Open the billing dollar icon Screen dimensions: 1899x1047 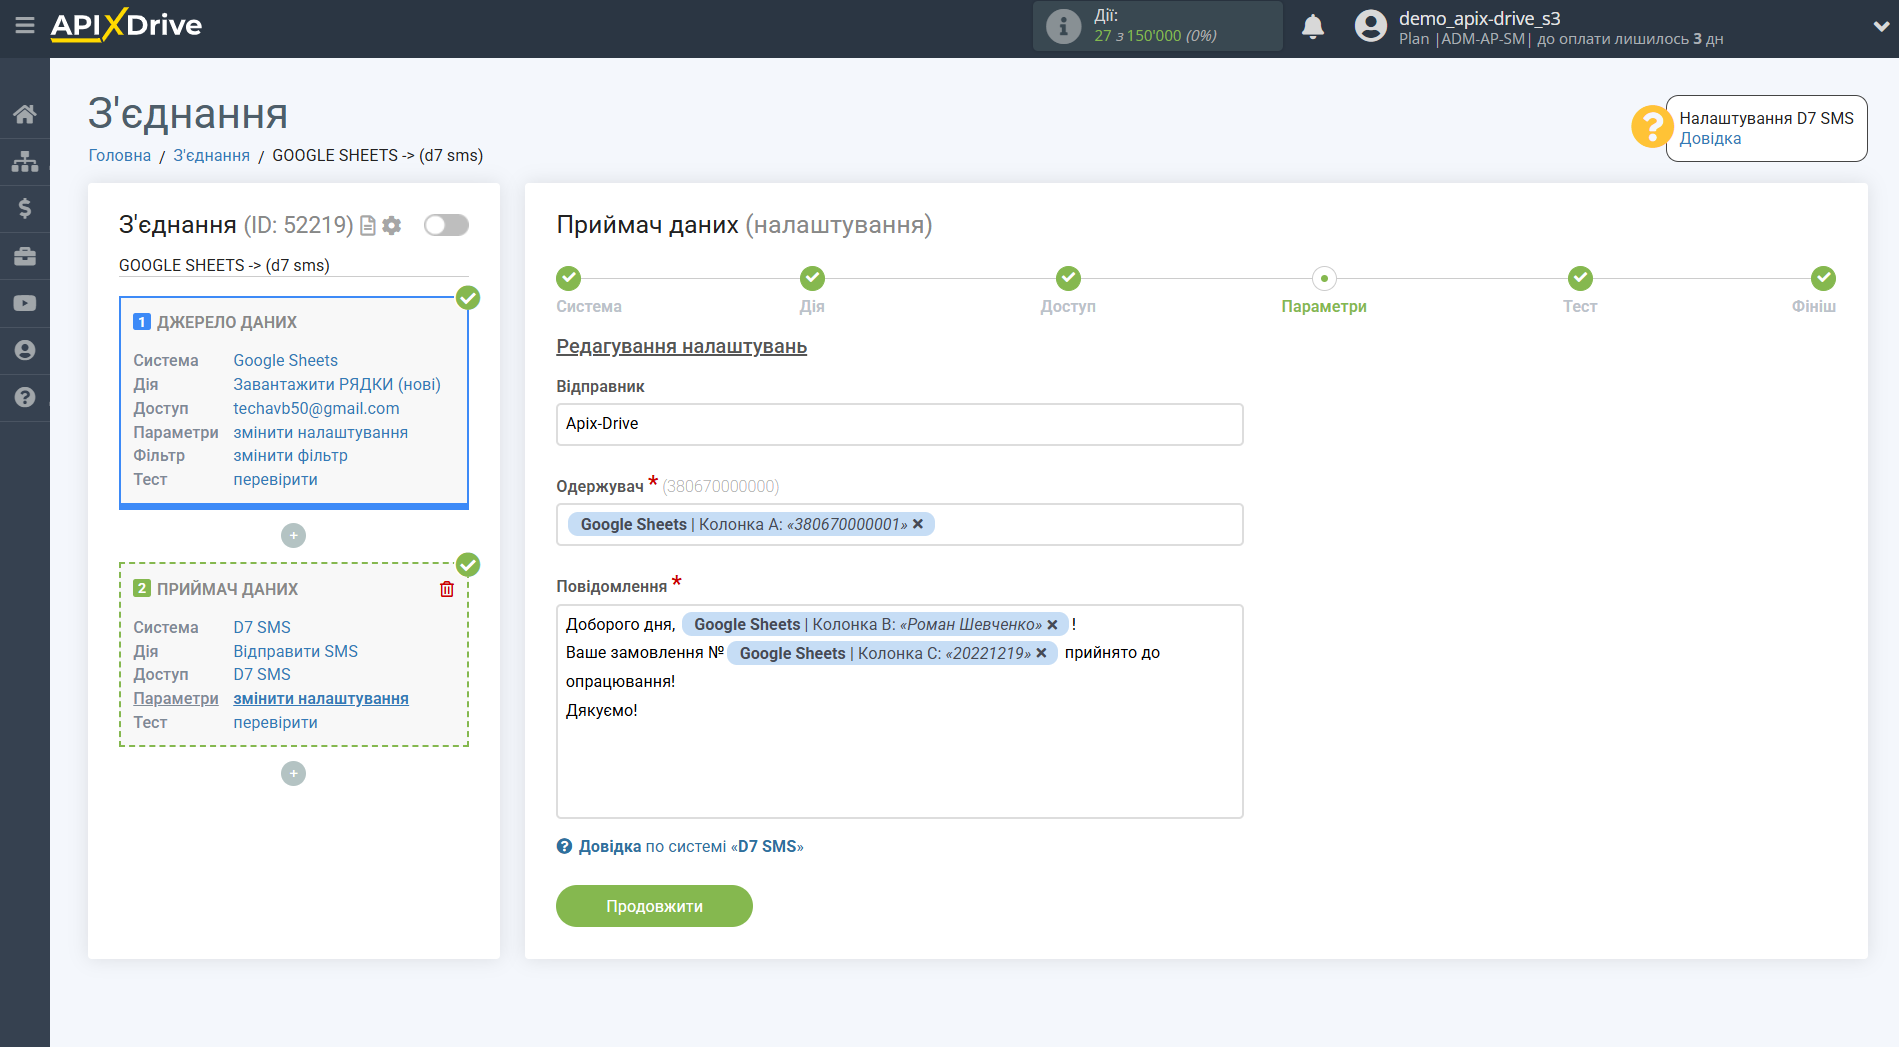click(25, 208)
